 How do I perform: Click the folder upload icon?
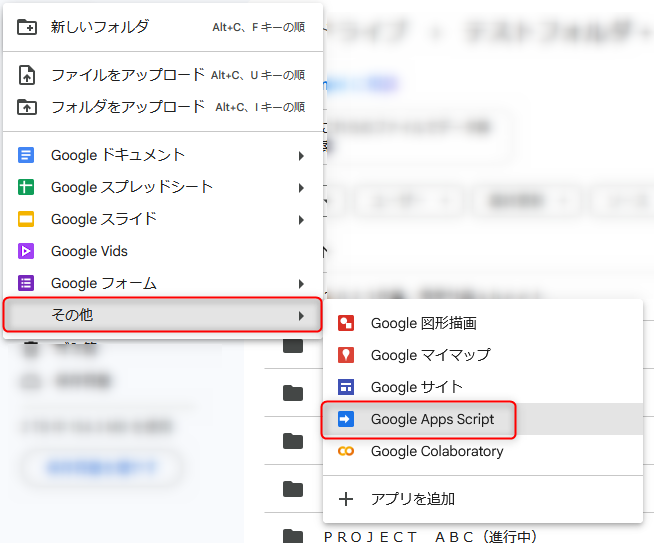[x=27, y=107]
